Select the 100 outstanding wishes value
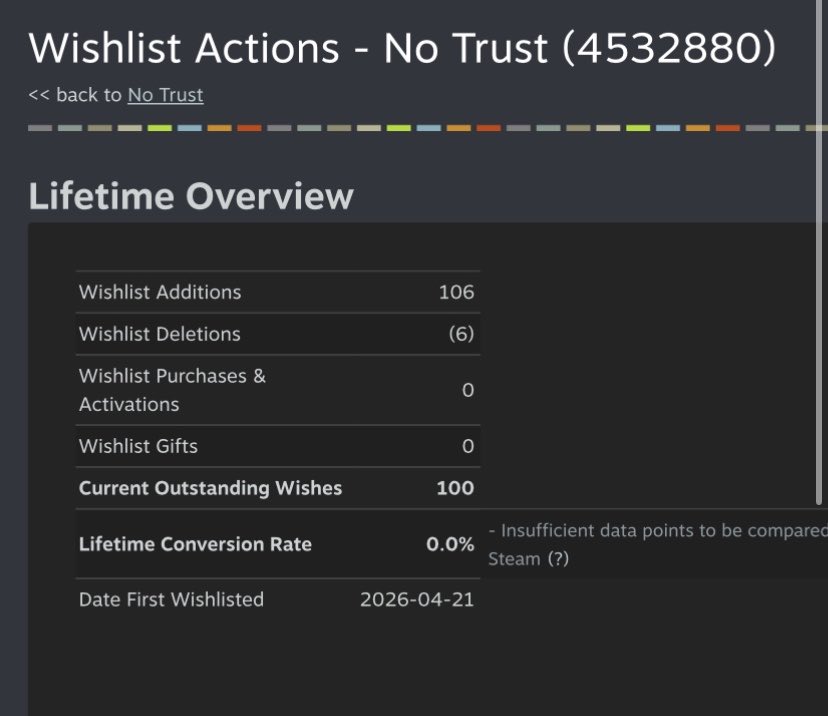 tap(455, 488)
